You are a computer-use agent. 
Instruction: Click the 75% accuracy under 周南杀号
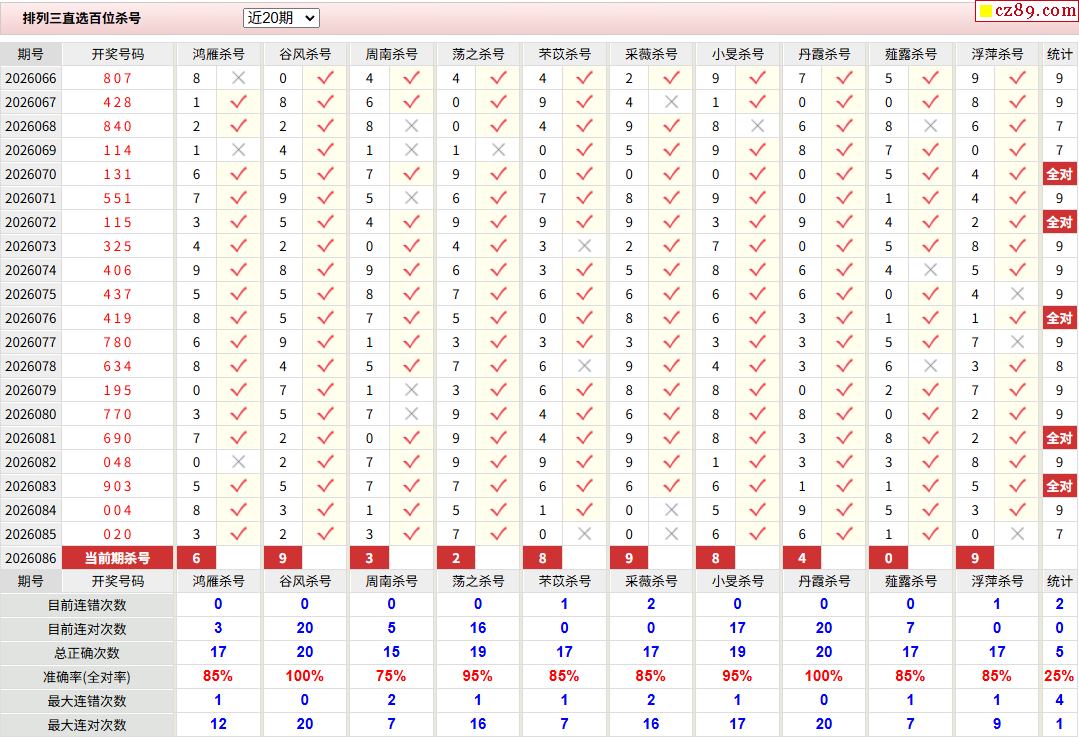(x=391, y=676)
